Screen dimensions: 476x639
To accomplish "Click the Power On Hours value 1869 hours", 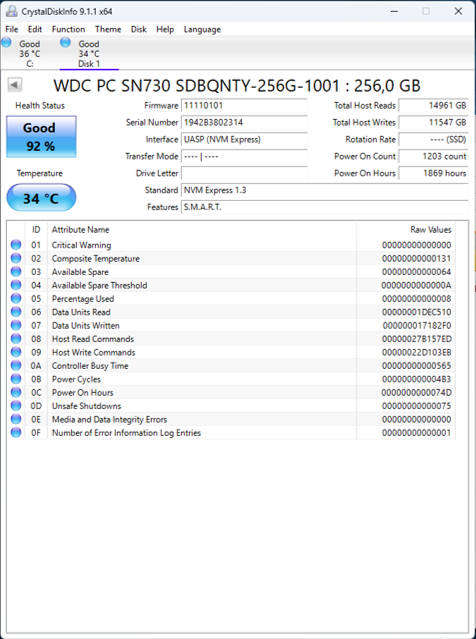I will point(433,173).
